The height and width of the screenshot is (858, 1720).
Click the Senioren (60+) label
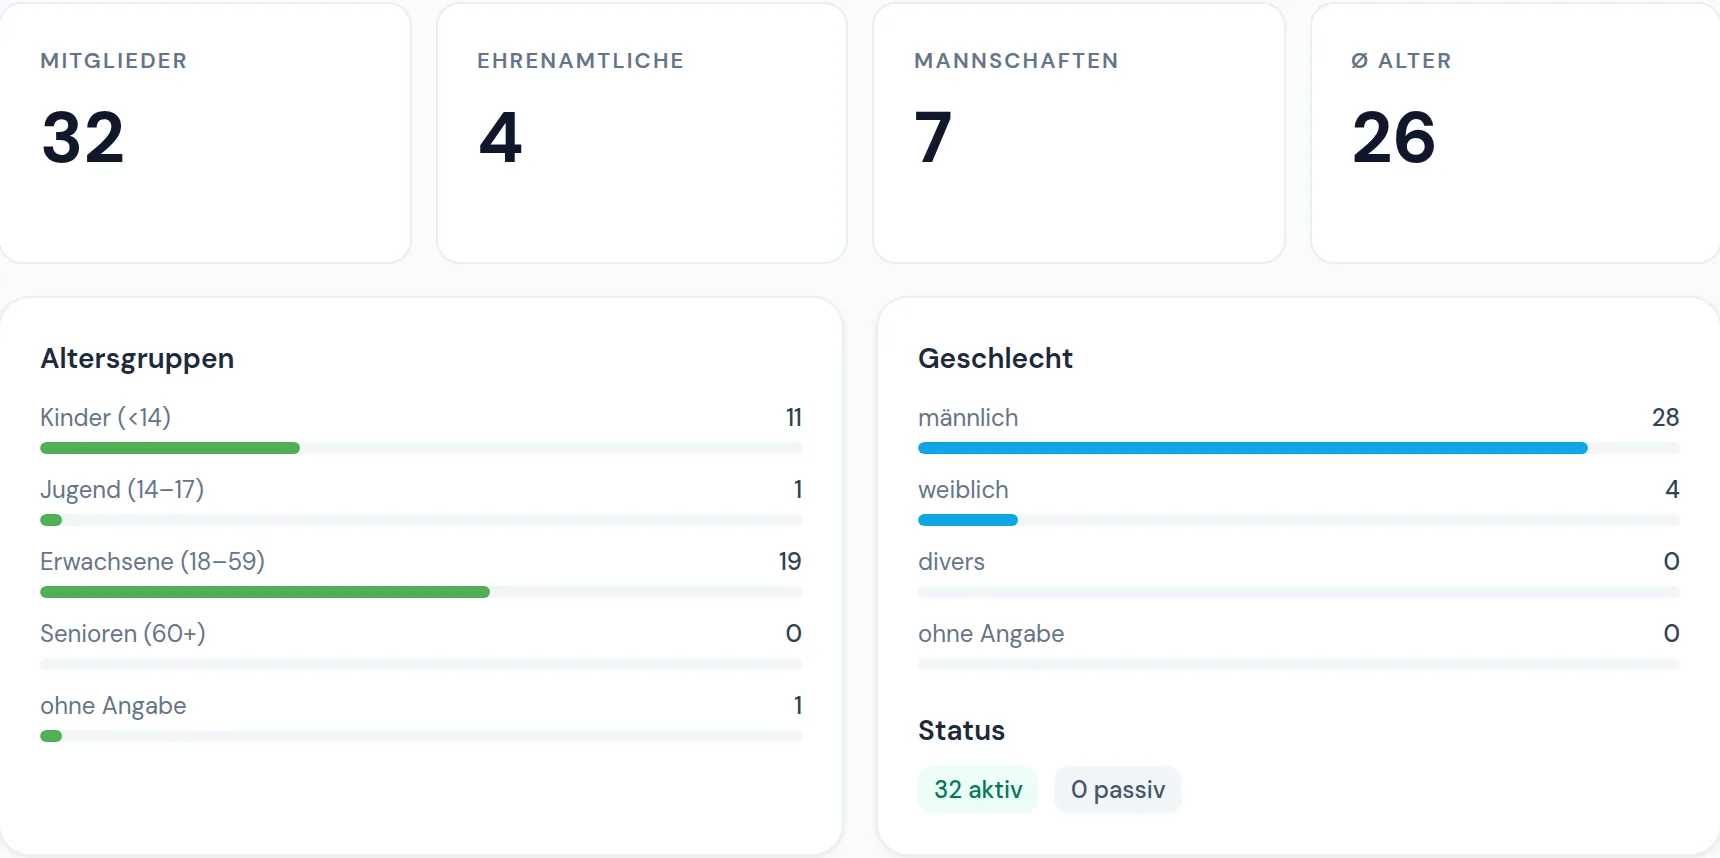[123, 633]
